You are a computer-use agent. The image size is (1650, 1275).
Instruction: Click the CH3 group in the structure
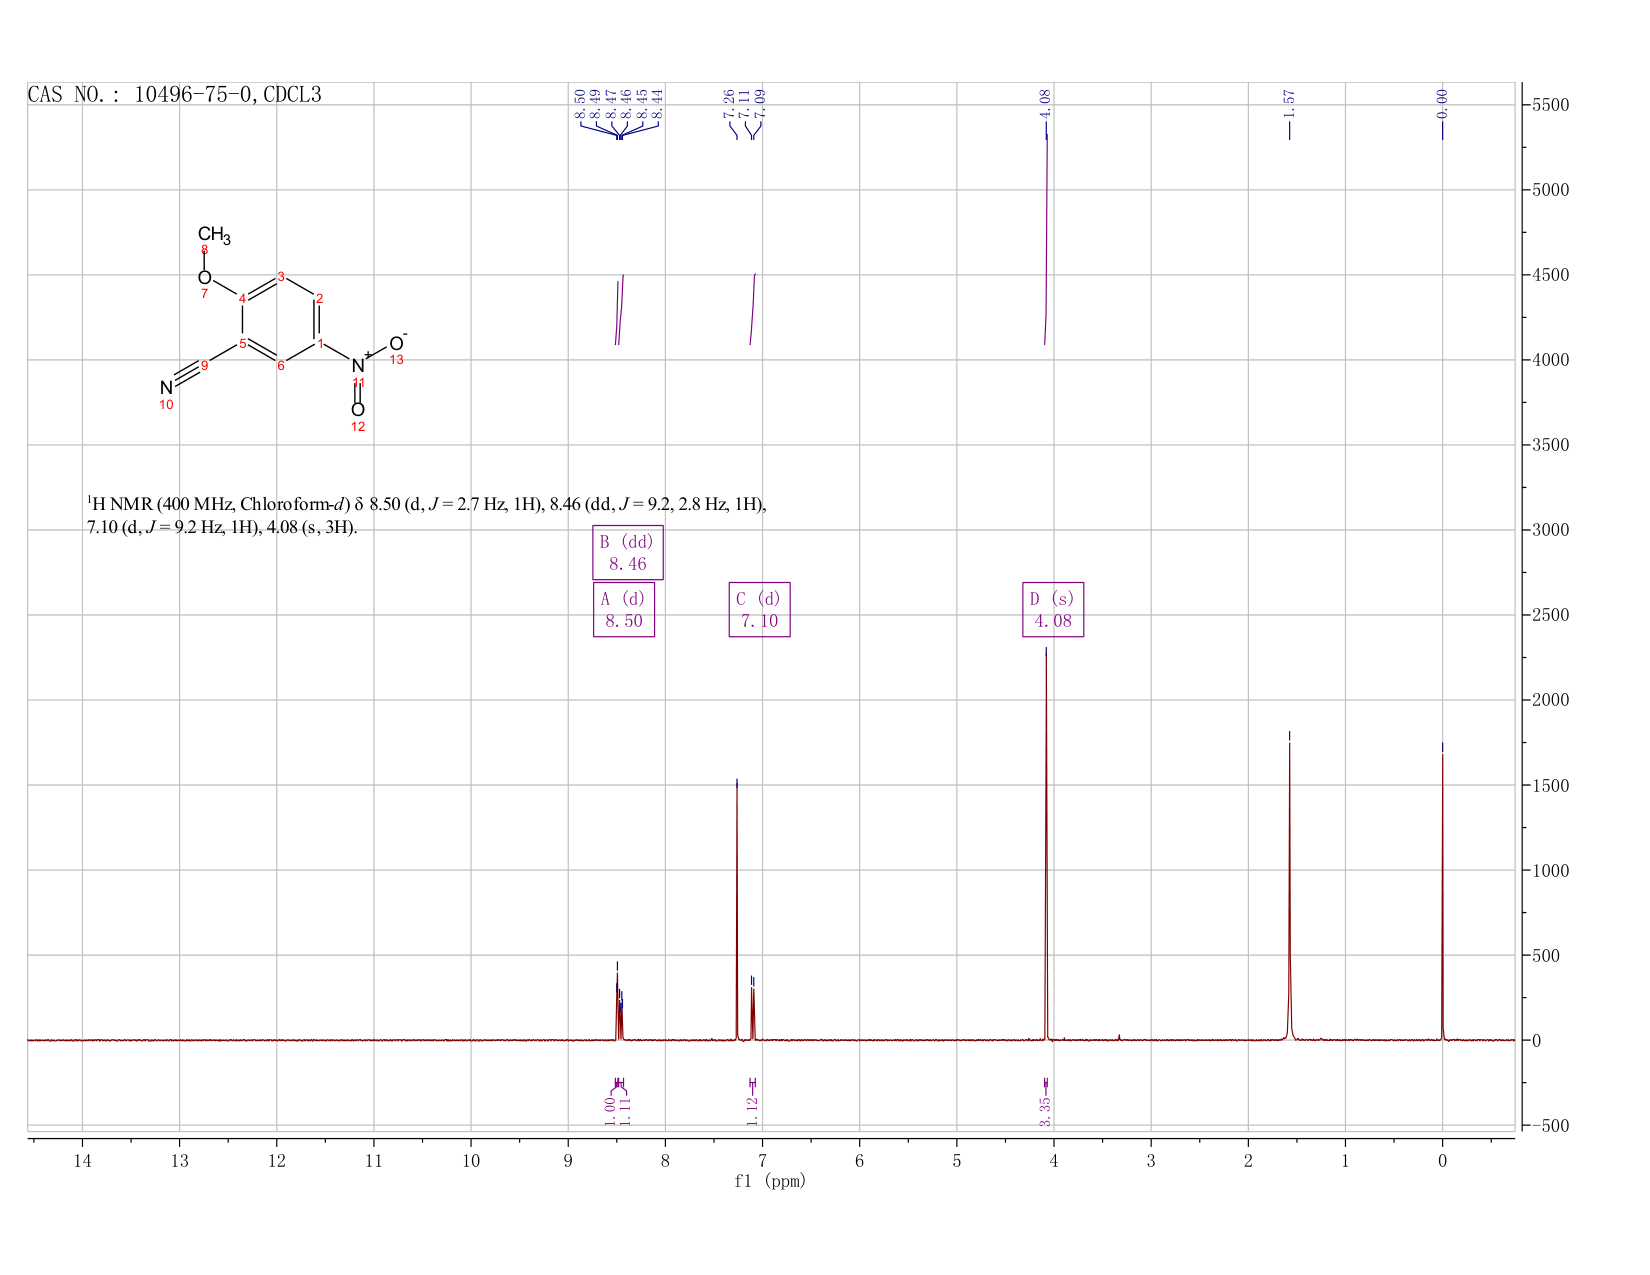tap(214, 237)
